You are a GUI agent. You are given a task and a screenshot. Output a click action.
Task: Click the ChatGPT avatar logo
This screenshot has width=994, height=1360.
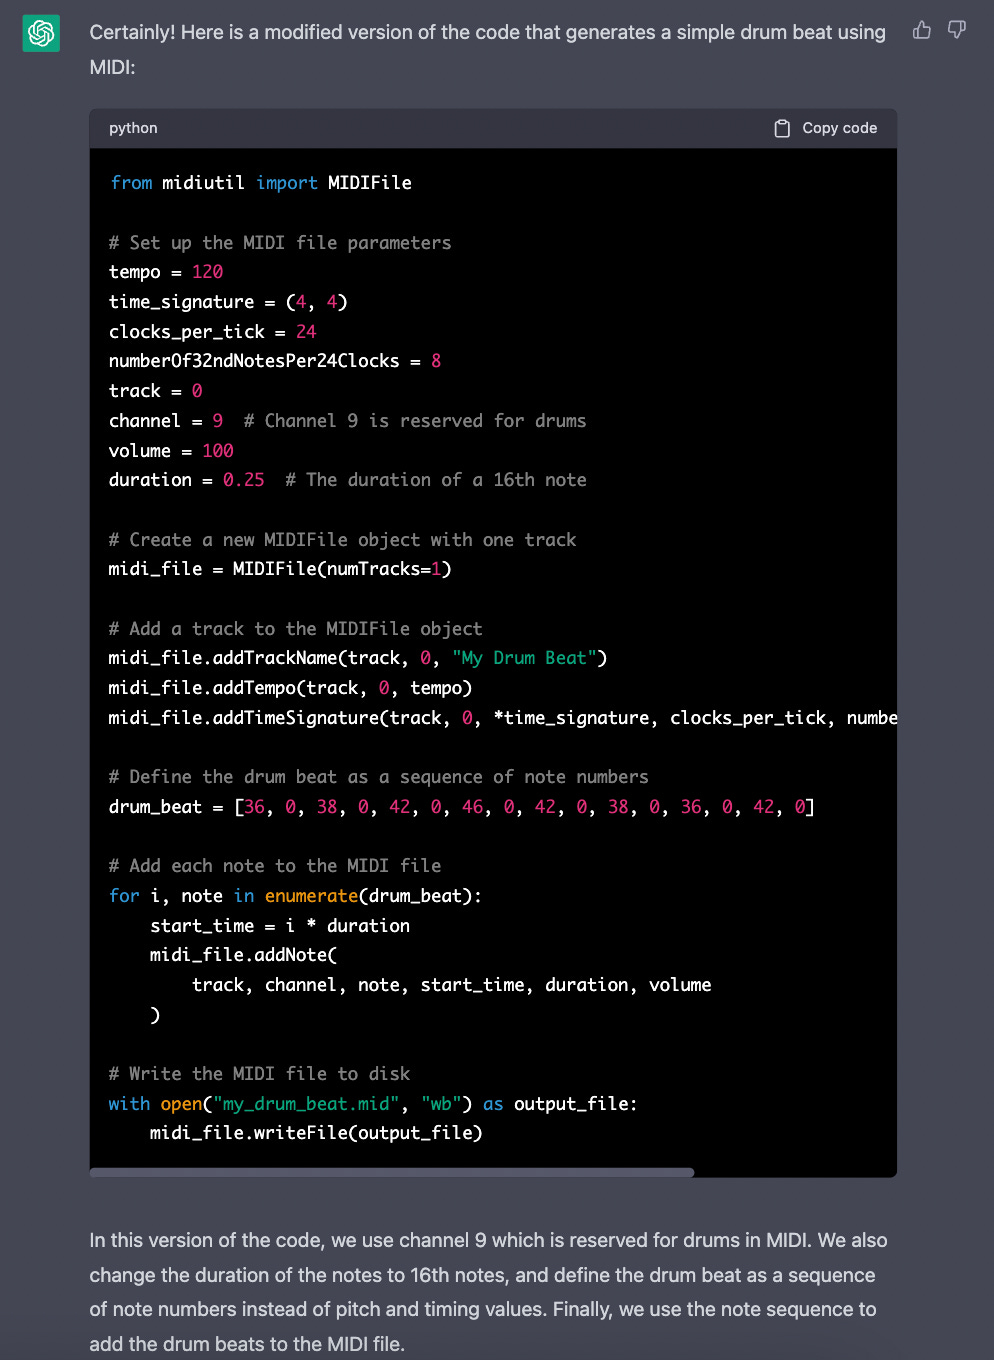point(41,33)
